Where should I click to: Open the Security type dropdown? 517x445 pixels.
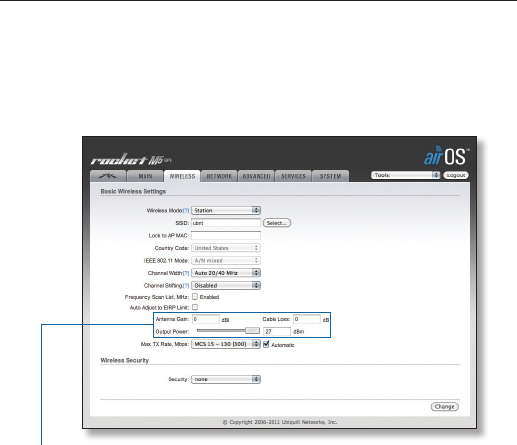pyautogui.click(x=226, y=379)
